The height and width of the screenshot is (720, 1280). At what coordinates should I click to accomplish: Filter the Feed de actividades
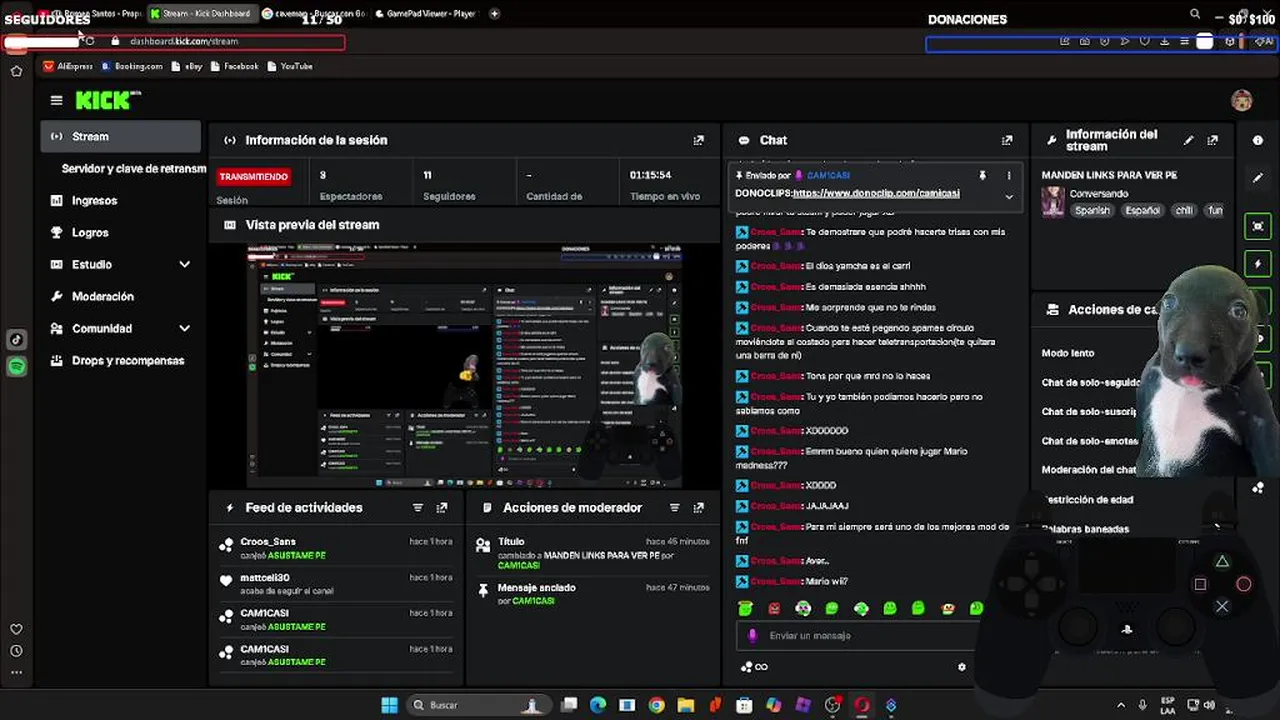click(x=418, y=508)
